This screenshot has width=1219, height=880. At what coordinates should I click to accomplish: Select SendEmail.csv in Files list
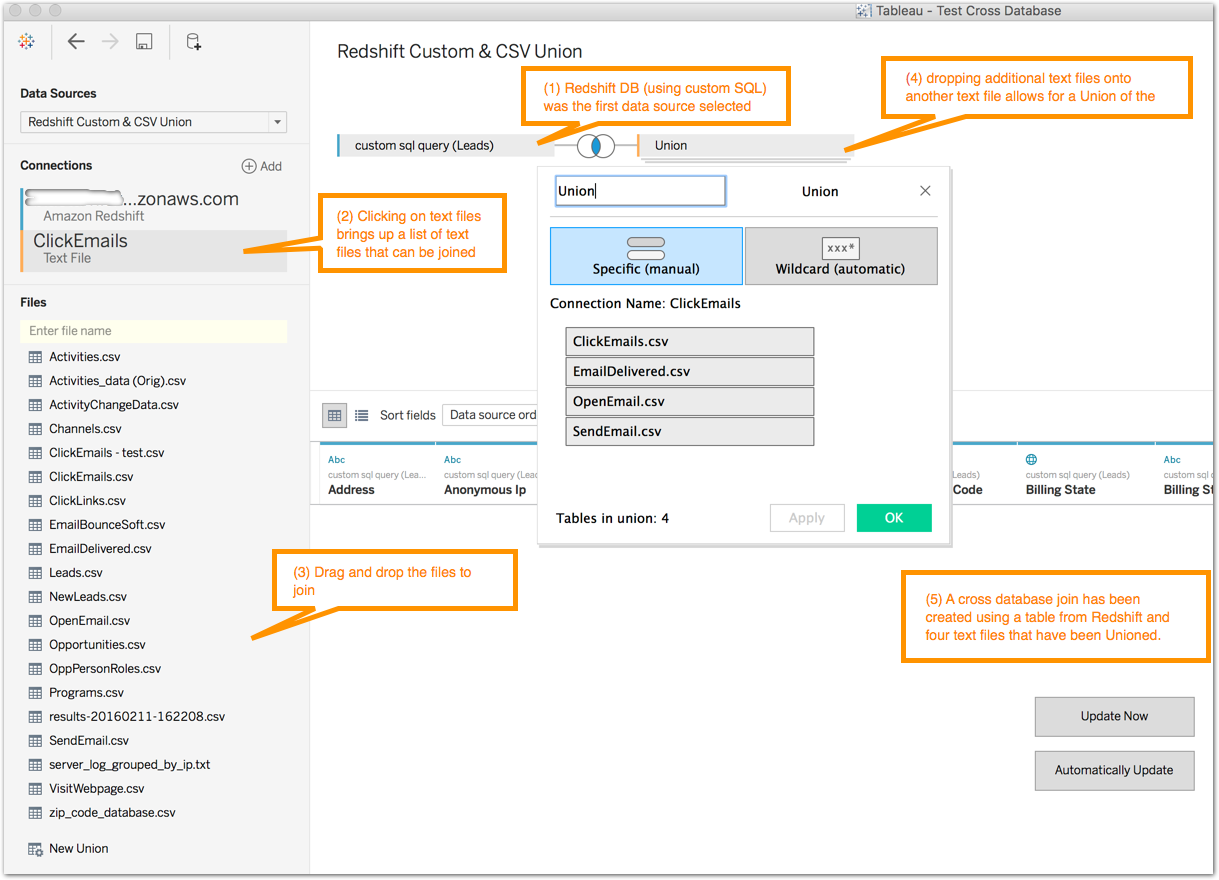pyautogui.click(x=89, y=741)
